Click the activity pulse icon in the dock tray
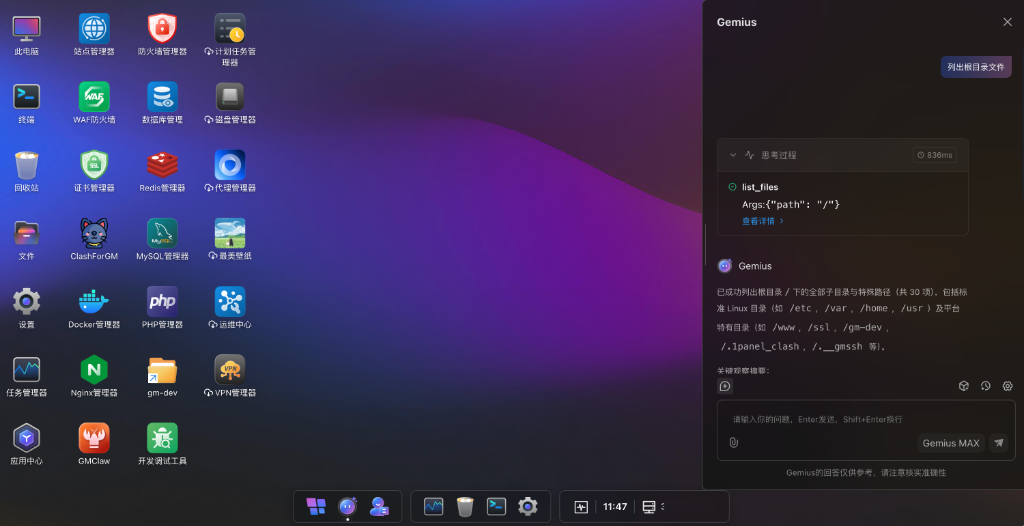The width and height of the screenshot is (1024, 526). (x=581, y=507)
